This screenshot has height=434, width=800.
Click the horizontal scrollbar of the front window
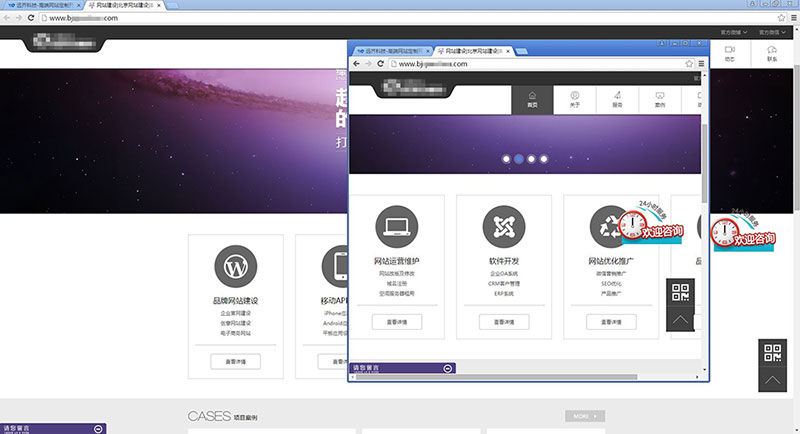495,377
